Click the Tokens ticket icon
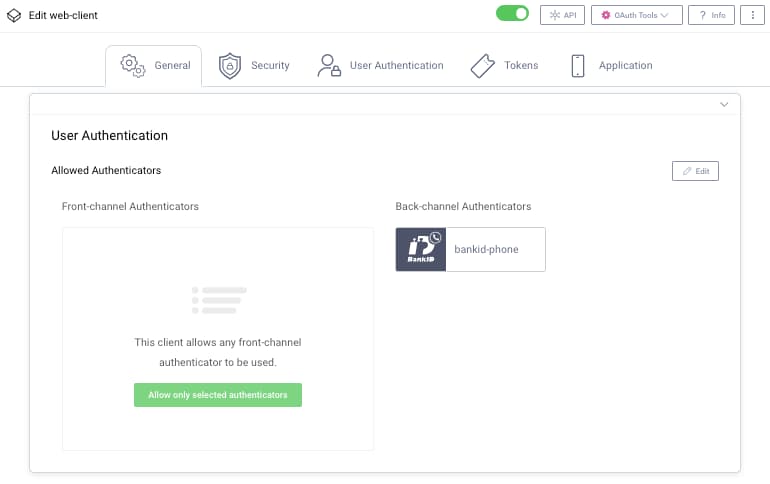Screen dimensions: 770x484 coord(483,66)
